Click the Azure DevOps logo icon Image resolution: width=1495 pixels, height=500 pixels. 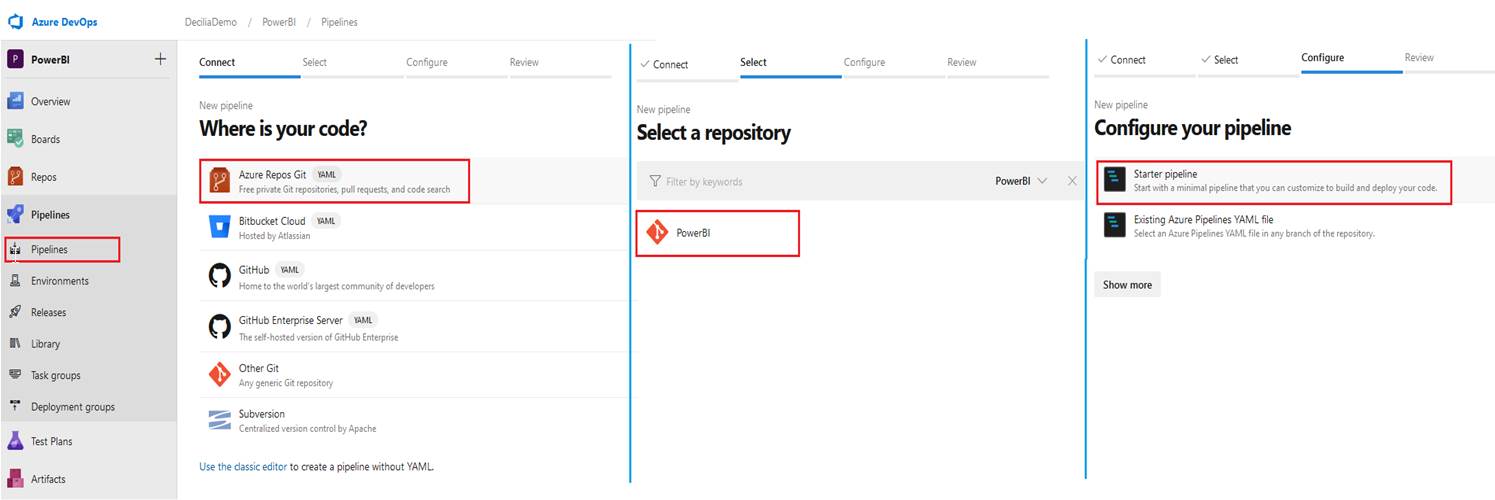tap(15, 21)
